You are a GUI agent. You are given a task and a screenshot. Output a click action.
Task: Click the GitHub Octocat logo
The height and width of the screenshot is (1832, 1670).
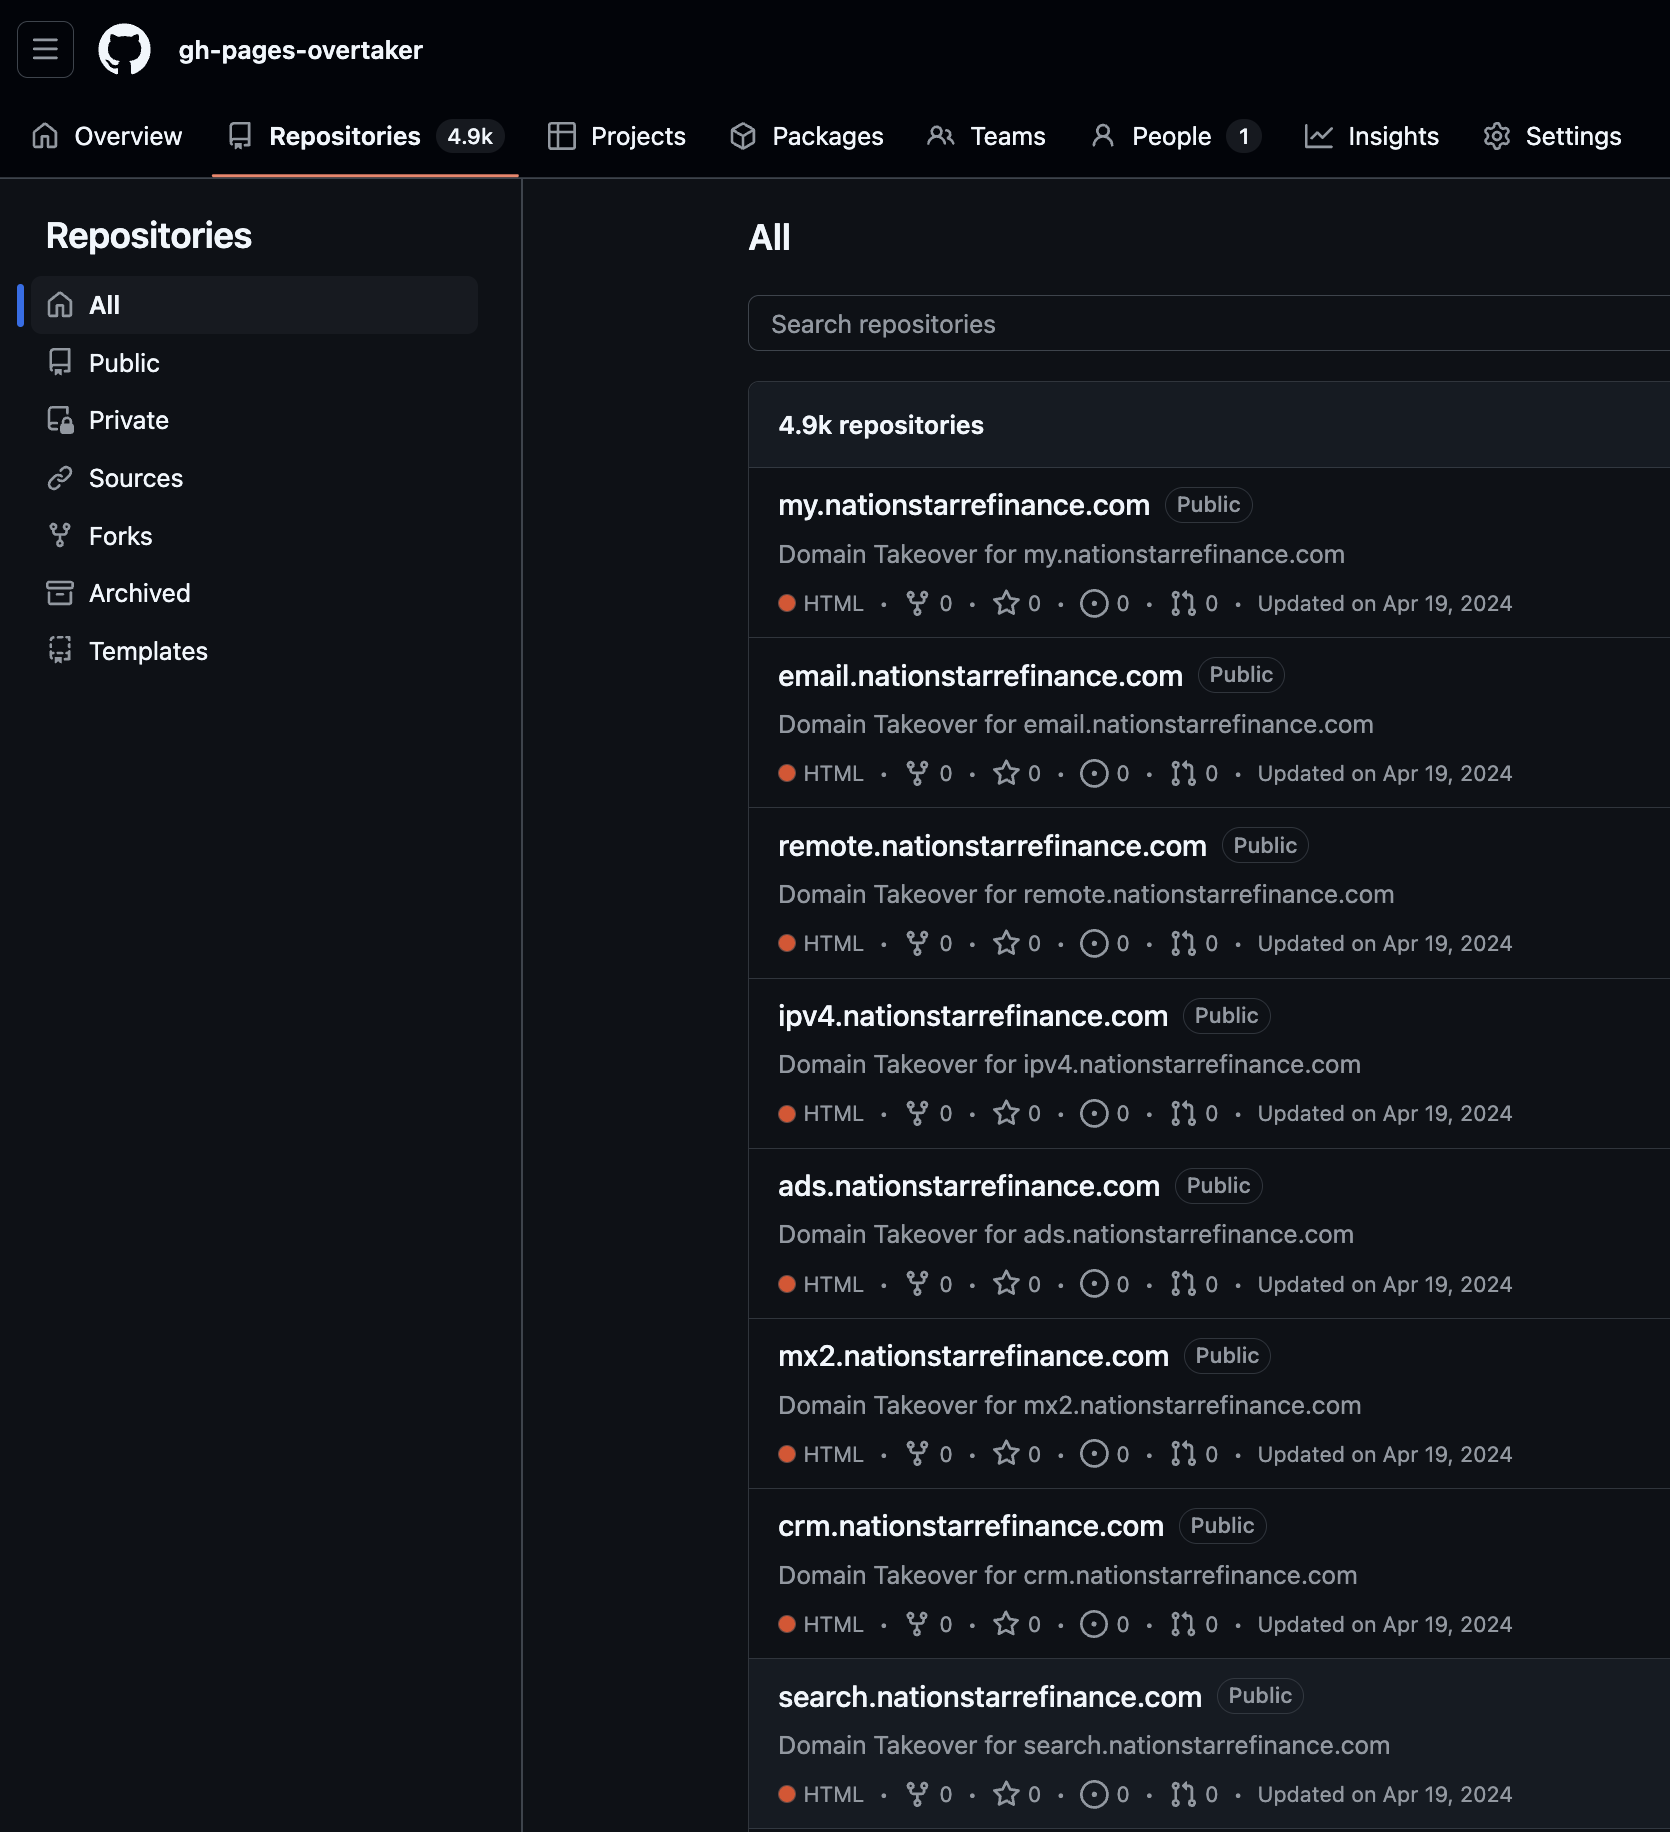[124, 49]
